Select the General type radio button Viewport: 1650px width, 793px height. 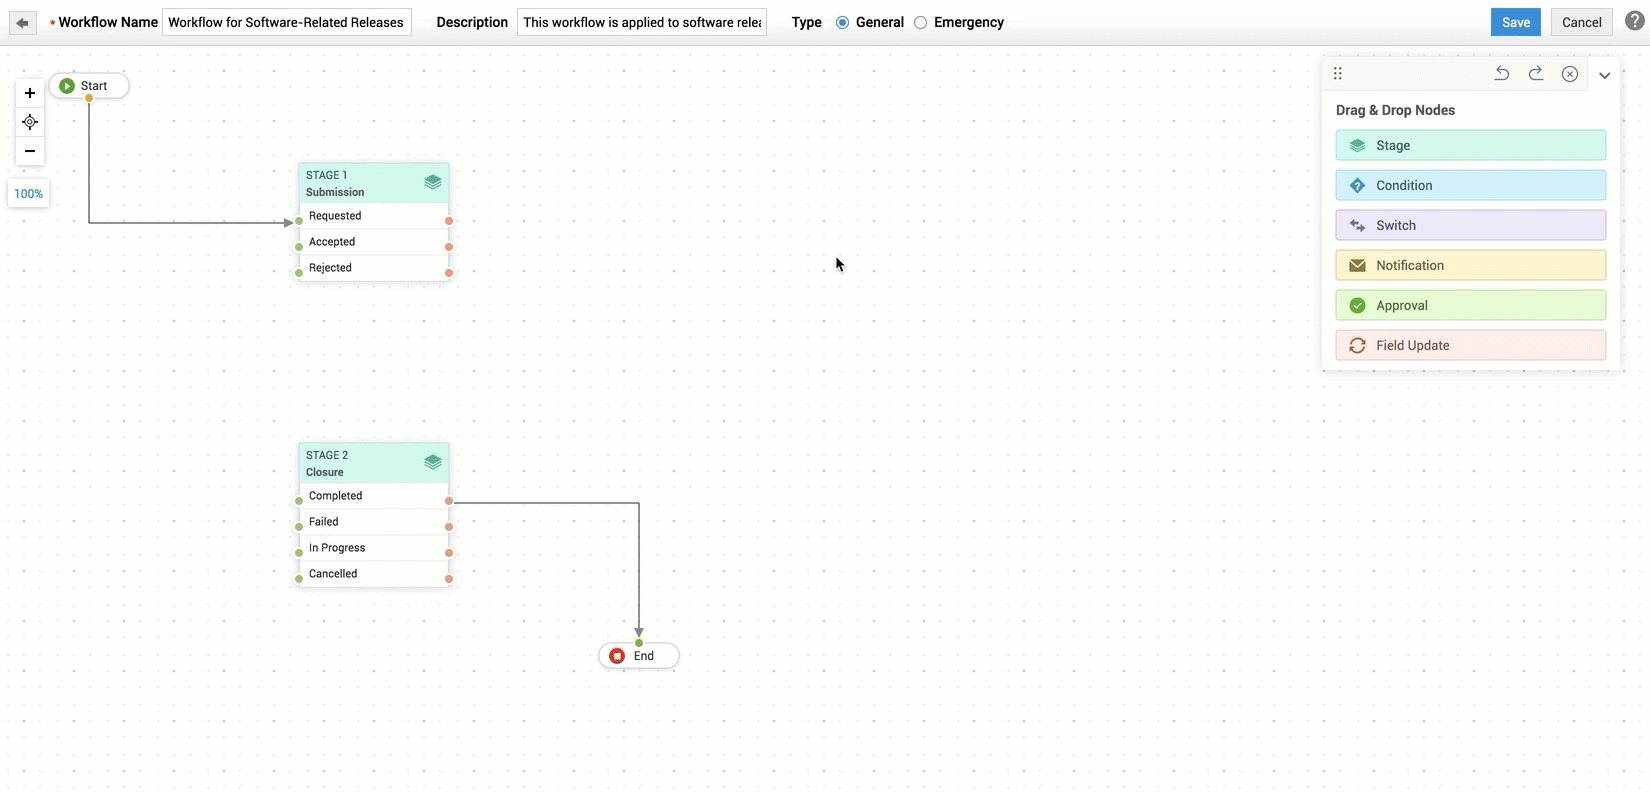[x=842, y=23]
